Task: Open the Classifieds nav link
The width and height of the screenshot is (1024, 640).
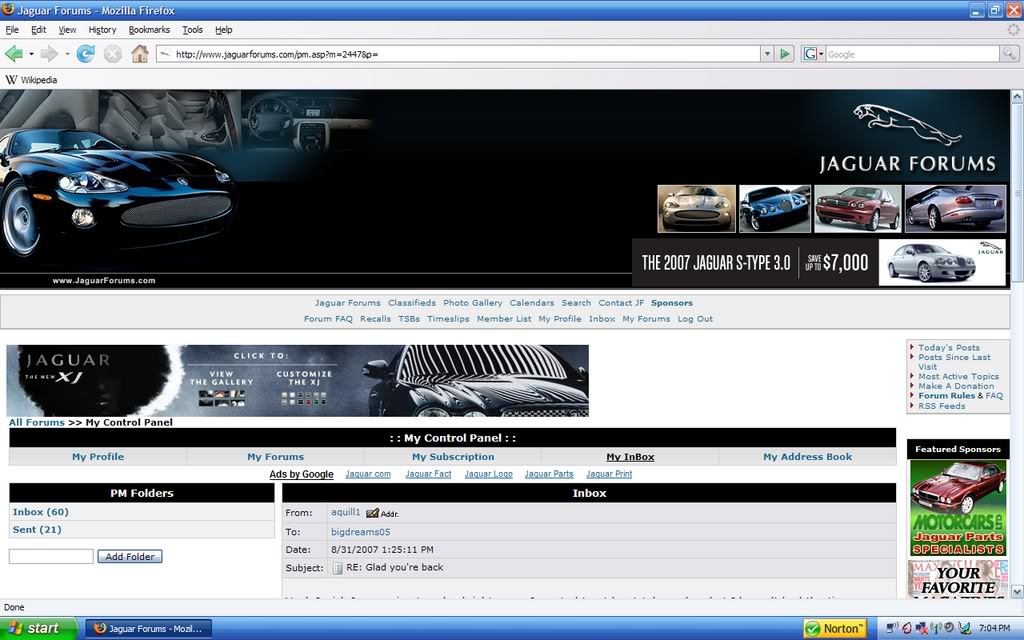Action: point(411,303)
